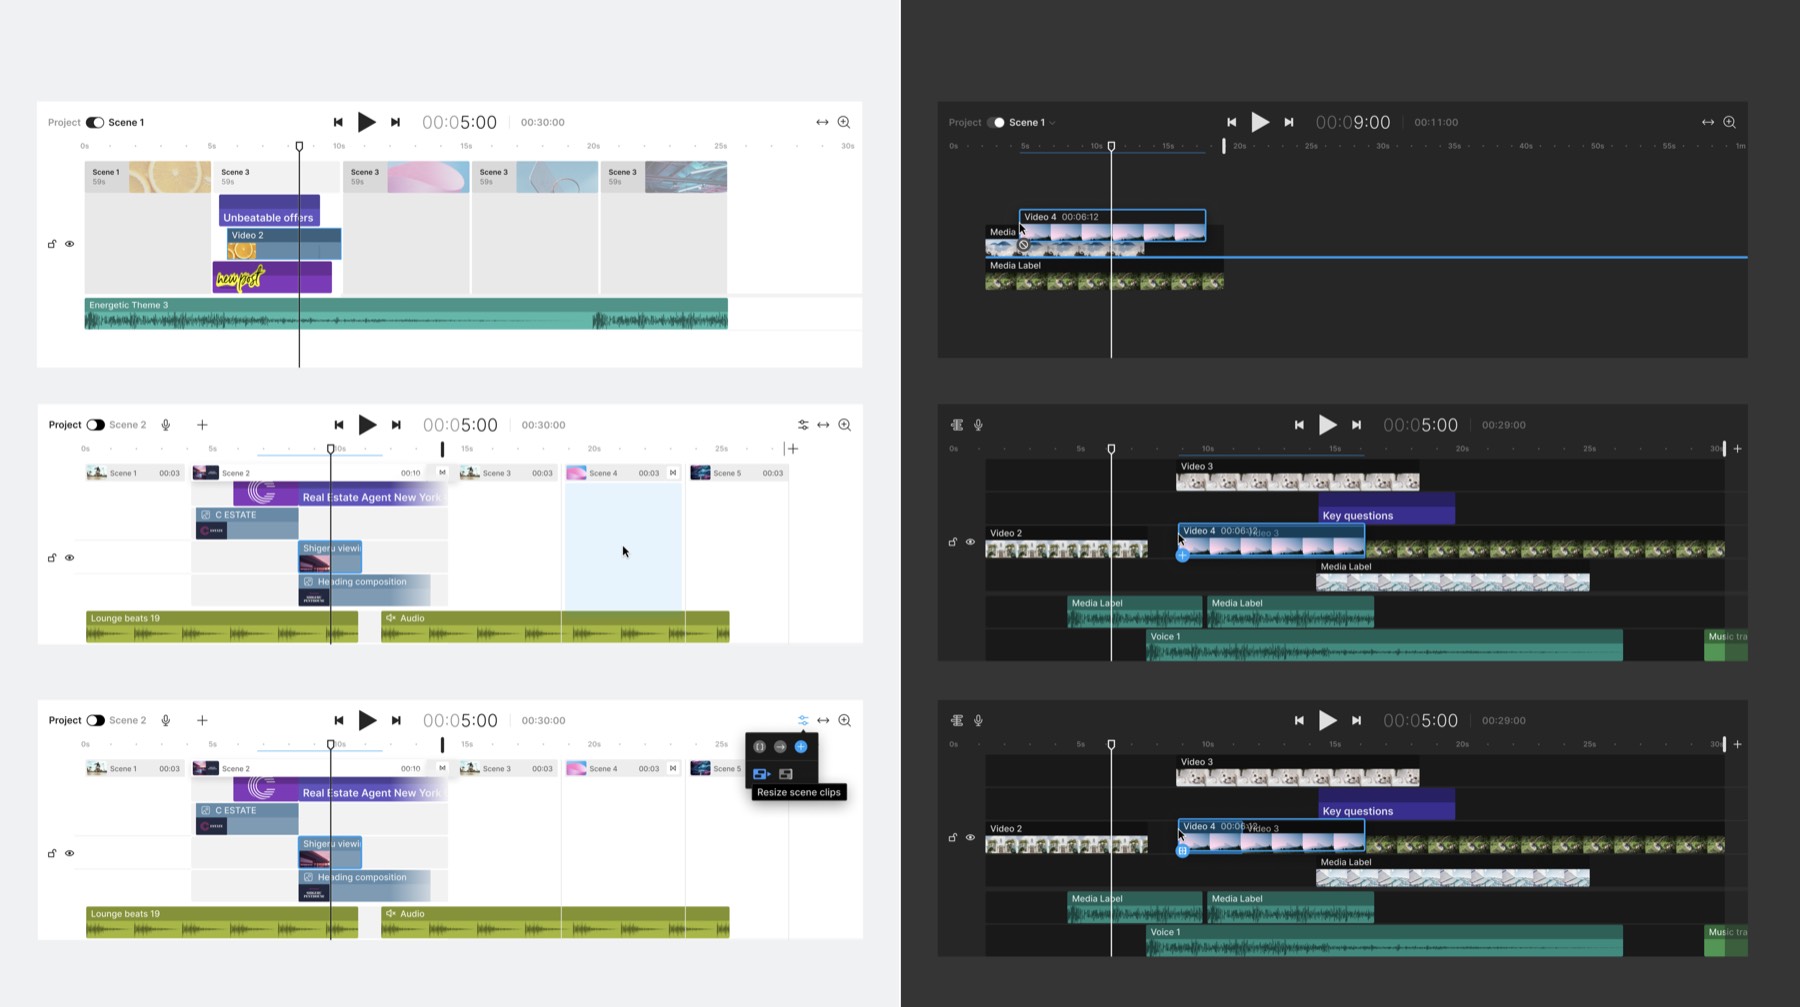Screen dimensions: 1800x1007
Task: Play the middle-right dark timeline
Action: 1328,425
